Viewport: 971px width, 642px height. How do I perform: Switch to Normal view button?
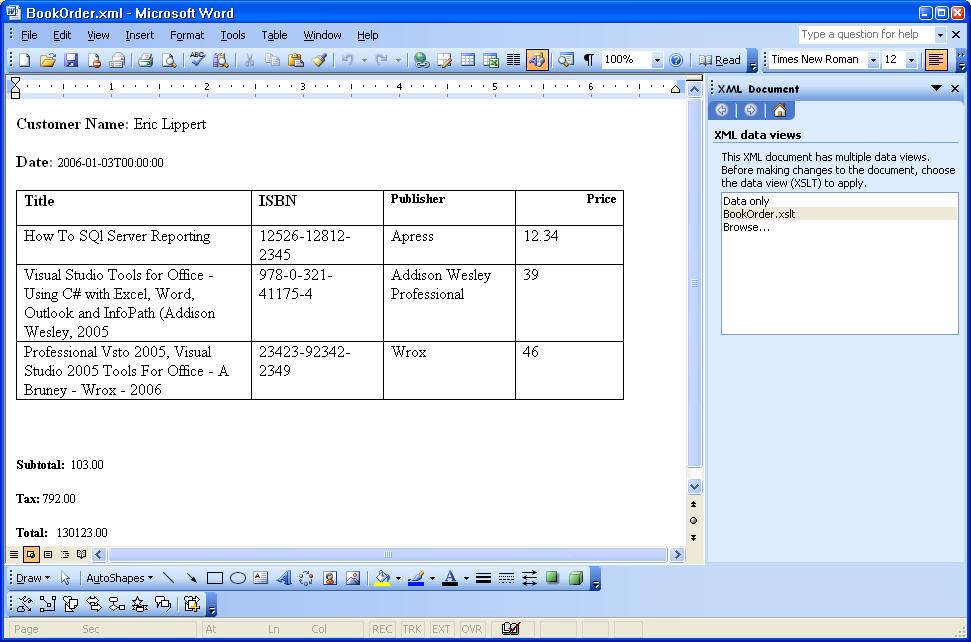(x=14, y=554)
